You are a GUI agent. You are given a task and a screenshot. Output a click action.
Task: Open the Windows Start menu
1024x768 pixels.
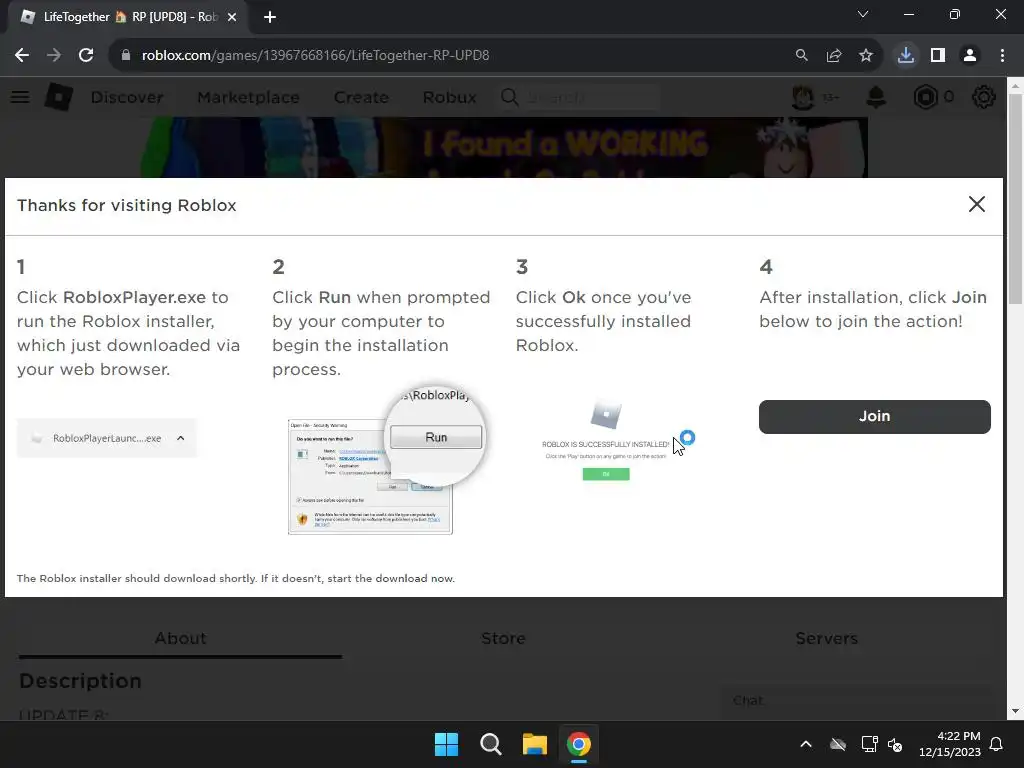click(447, 744)
